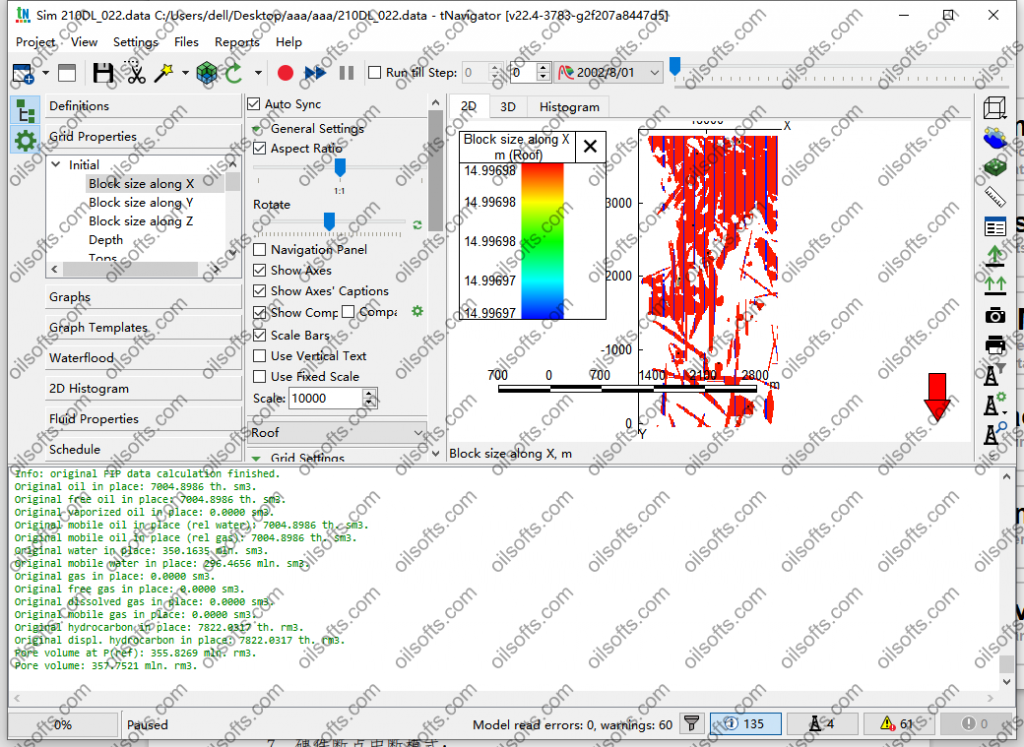1024x747 pixels.
Task: Switch to the Histogram tab
Action: (x=569, y=106)
